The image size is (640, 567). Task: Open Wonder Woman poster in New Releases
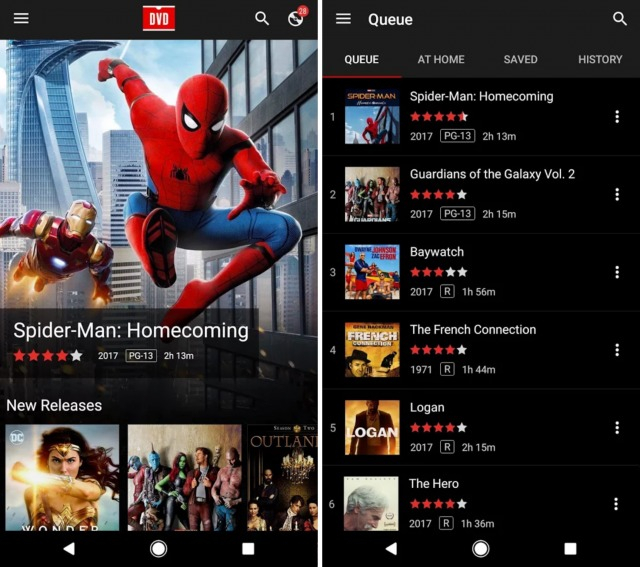tap(62, 478)
